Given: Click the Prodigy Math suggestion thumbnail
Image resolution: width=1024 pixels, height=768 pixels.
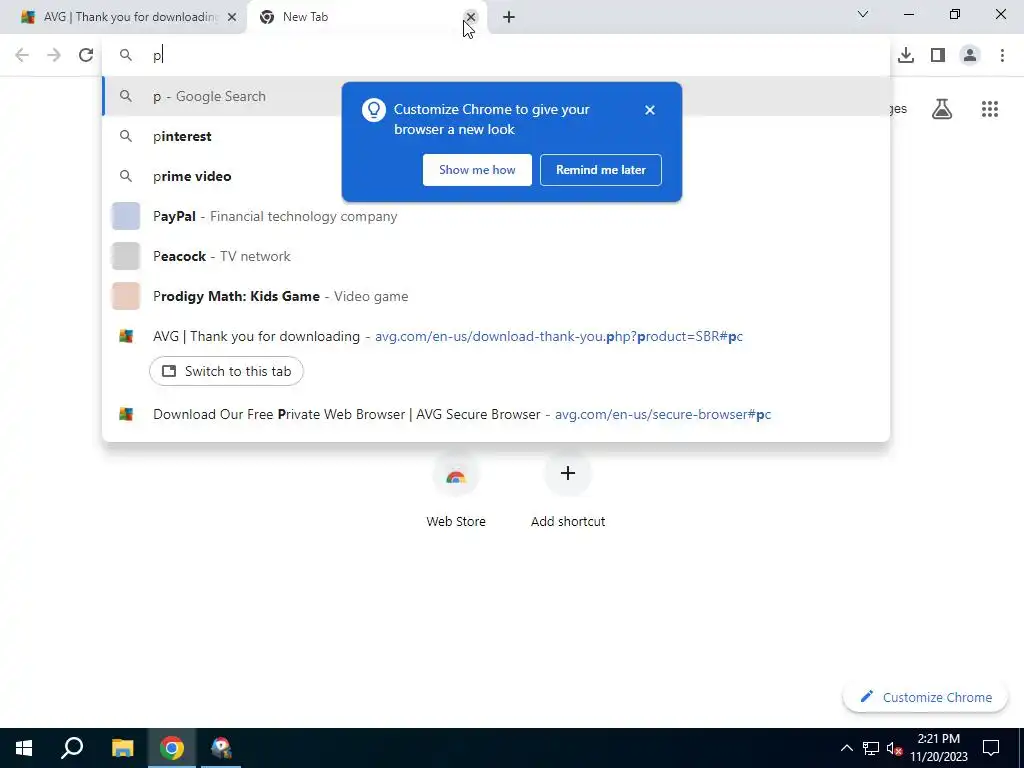Looking at the screenshot, I should click(x=125, y=296).
